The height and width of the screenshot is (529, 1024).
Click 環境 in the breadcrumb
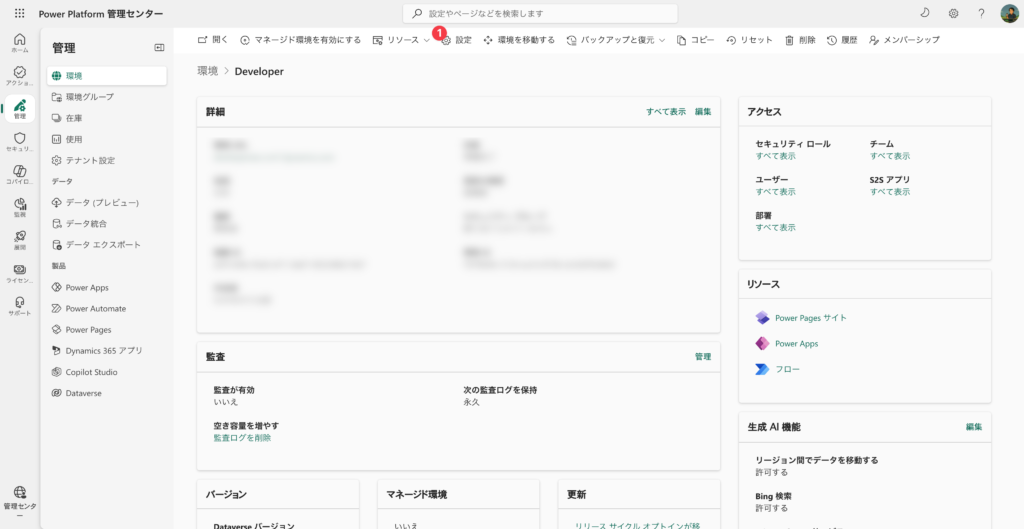point(207,71)
